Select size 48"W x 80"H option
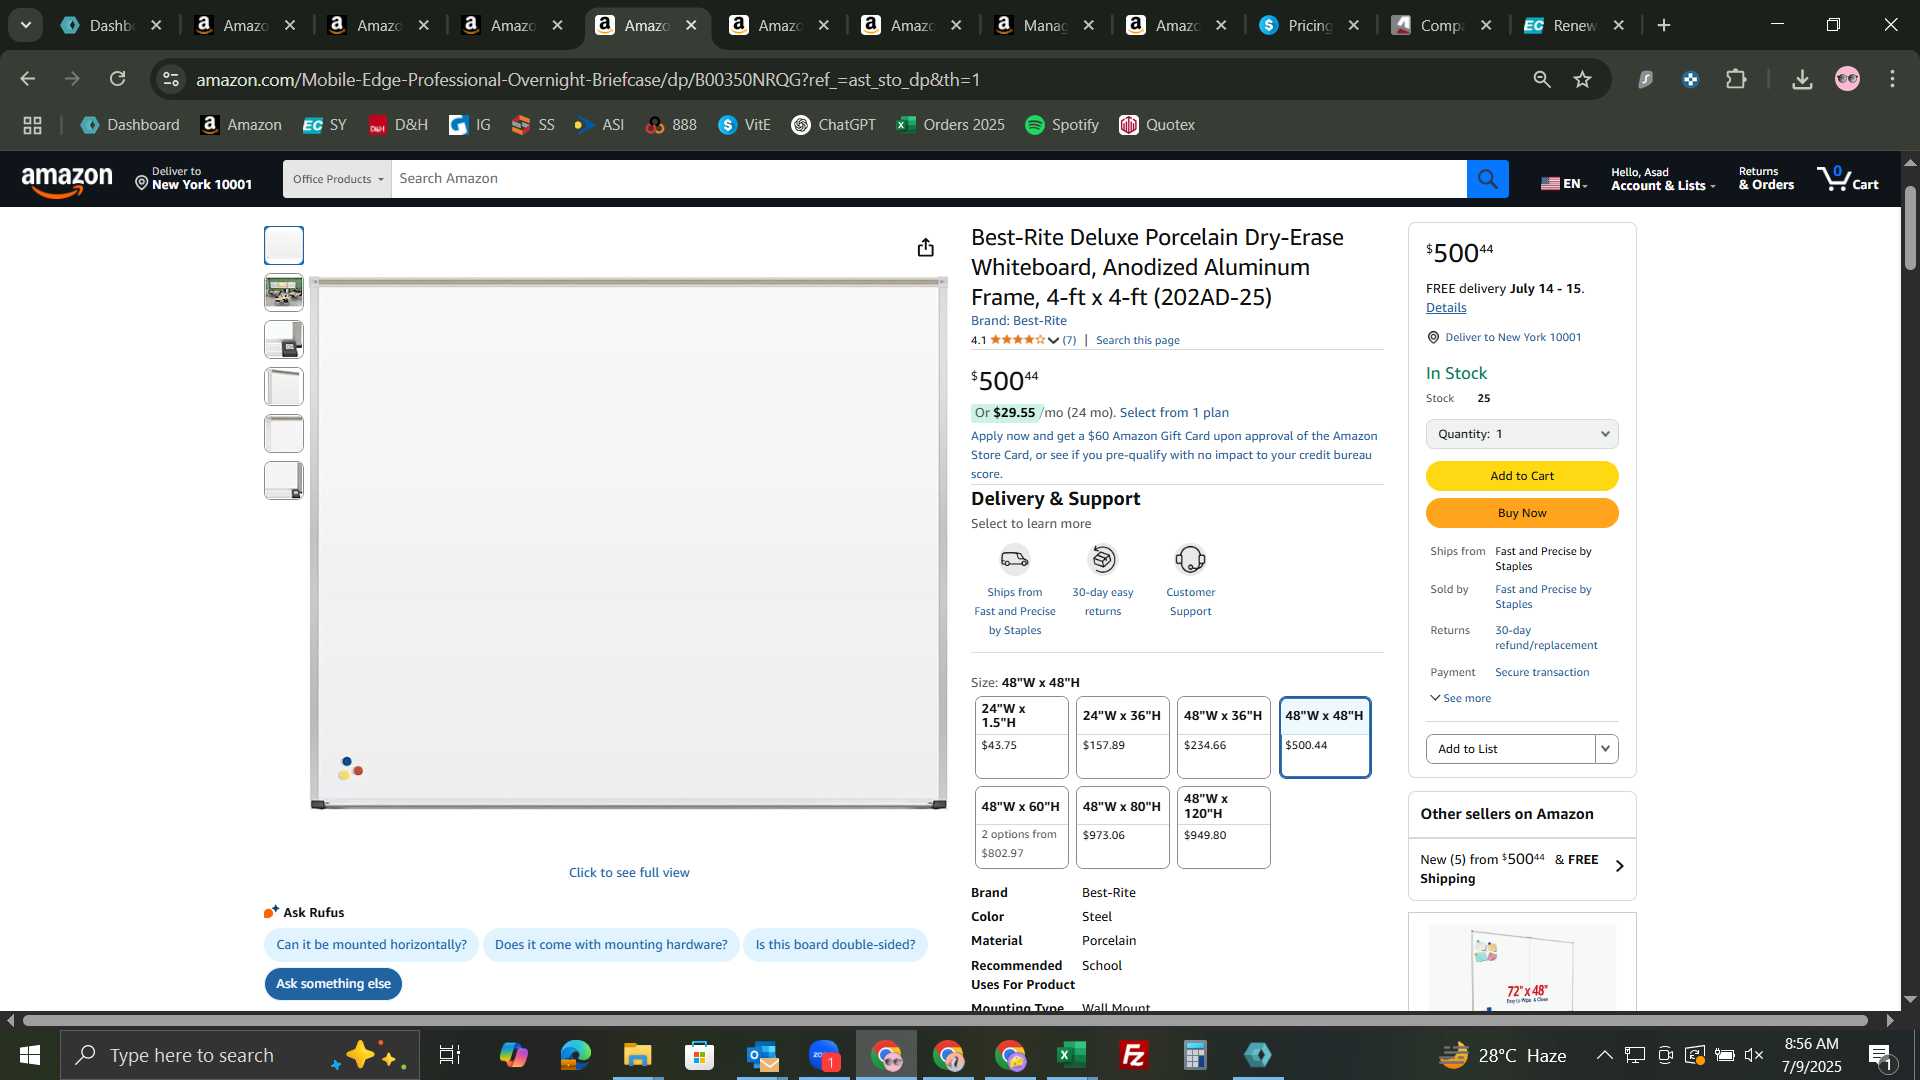 (x=1122, y=828)
